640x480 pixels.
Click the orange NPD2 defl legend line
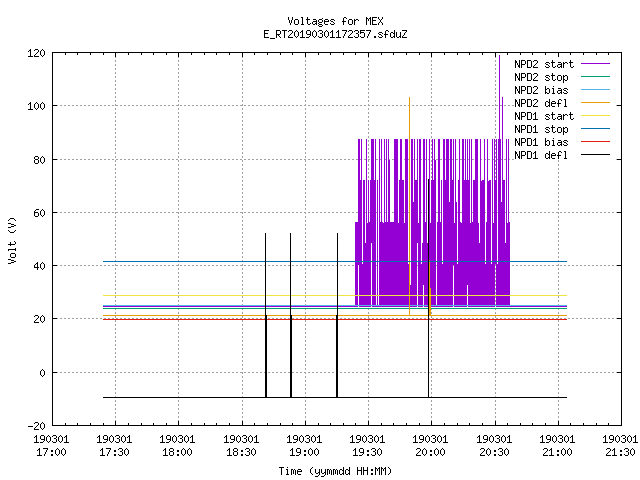(595, 102)
